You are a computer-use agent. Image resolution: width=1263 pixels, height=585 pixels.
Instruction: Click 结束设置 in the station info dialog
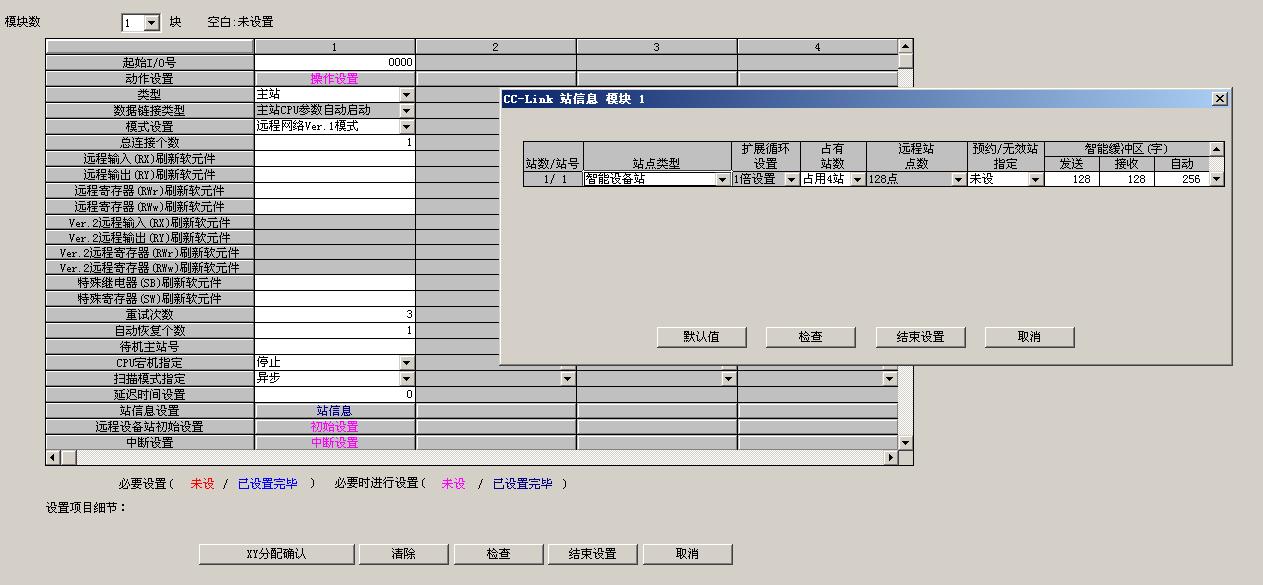(920, 337)
